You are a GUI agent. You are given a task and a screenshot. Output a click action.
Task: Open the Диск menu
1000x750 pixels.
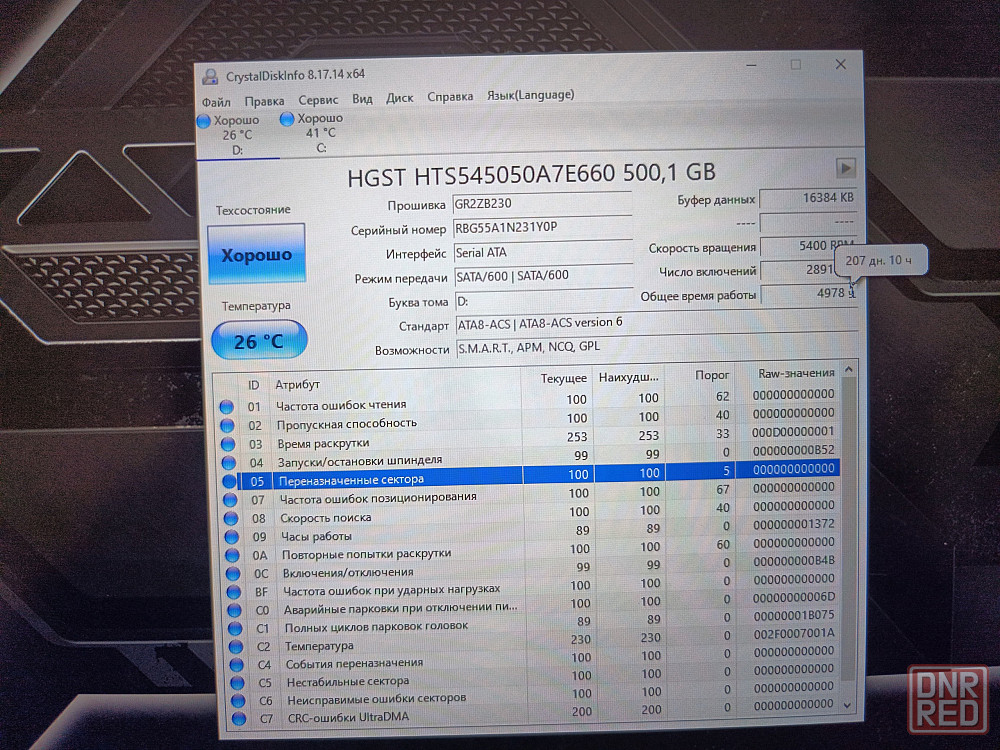click(x=399, y=98)
